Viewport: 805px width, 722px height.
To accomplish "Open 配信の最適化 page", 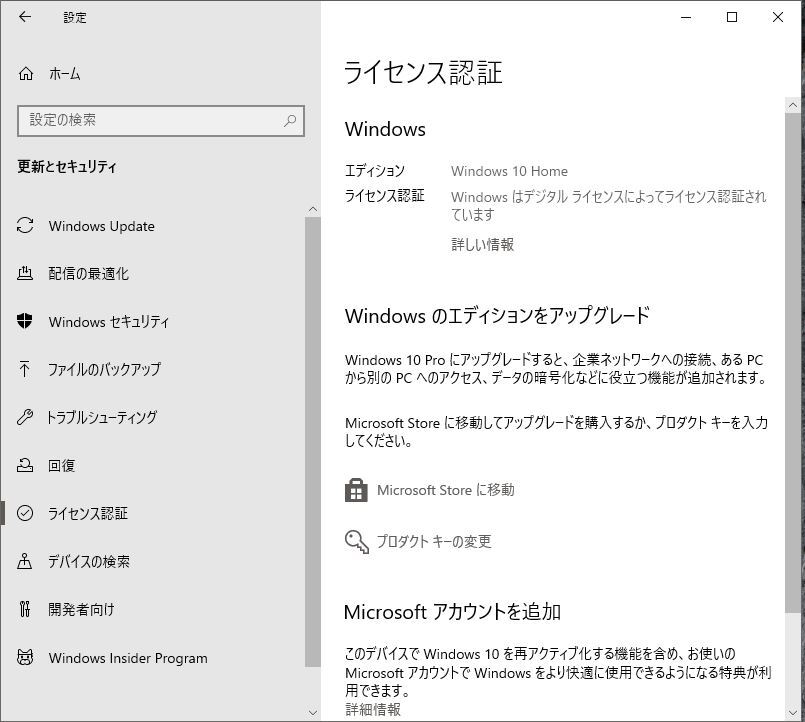I will pos(88,274).
